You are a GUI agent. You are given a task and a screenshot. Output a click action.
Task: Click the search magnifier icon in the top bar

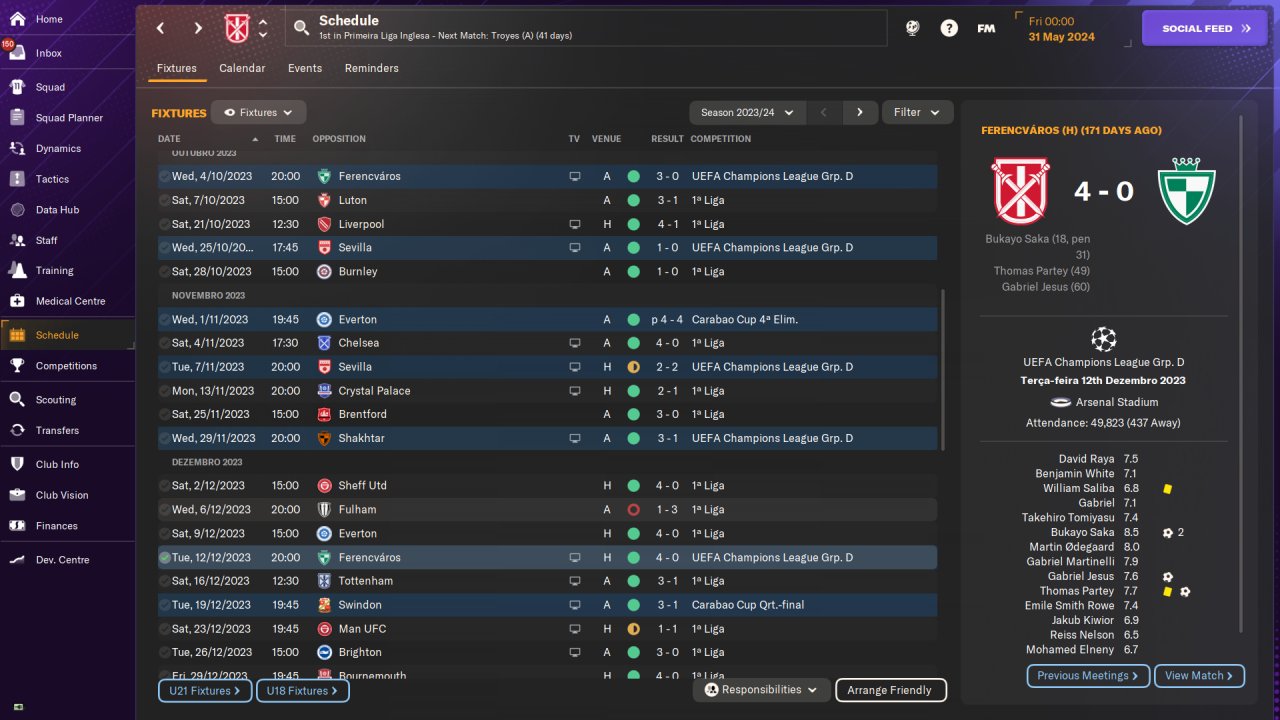tap(300, 28)
